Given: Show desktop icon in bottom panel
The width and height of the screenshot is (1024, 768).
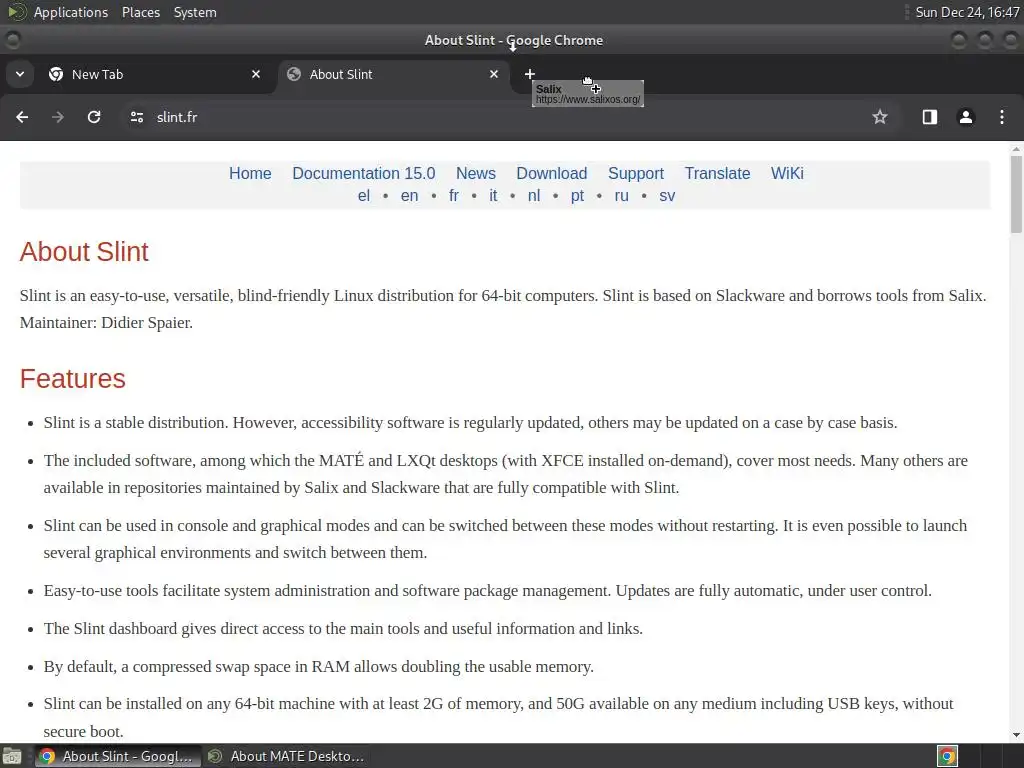Looking at the screenshot, I should tap(12, 756).
